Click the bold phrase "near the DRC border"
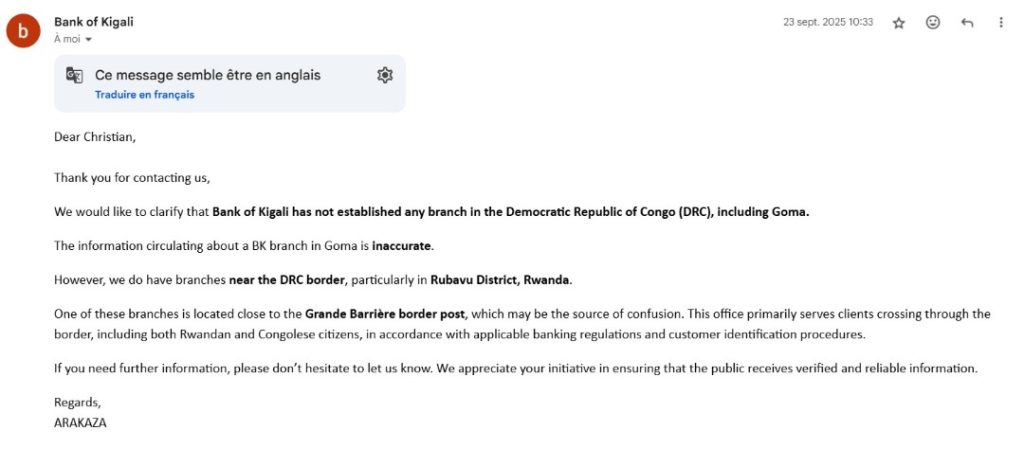This screenshot has height=467, width=1024. (287, 279)
